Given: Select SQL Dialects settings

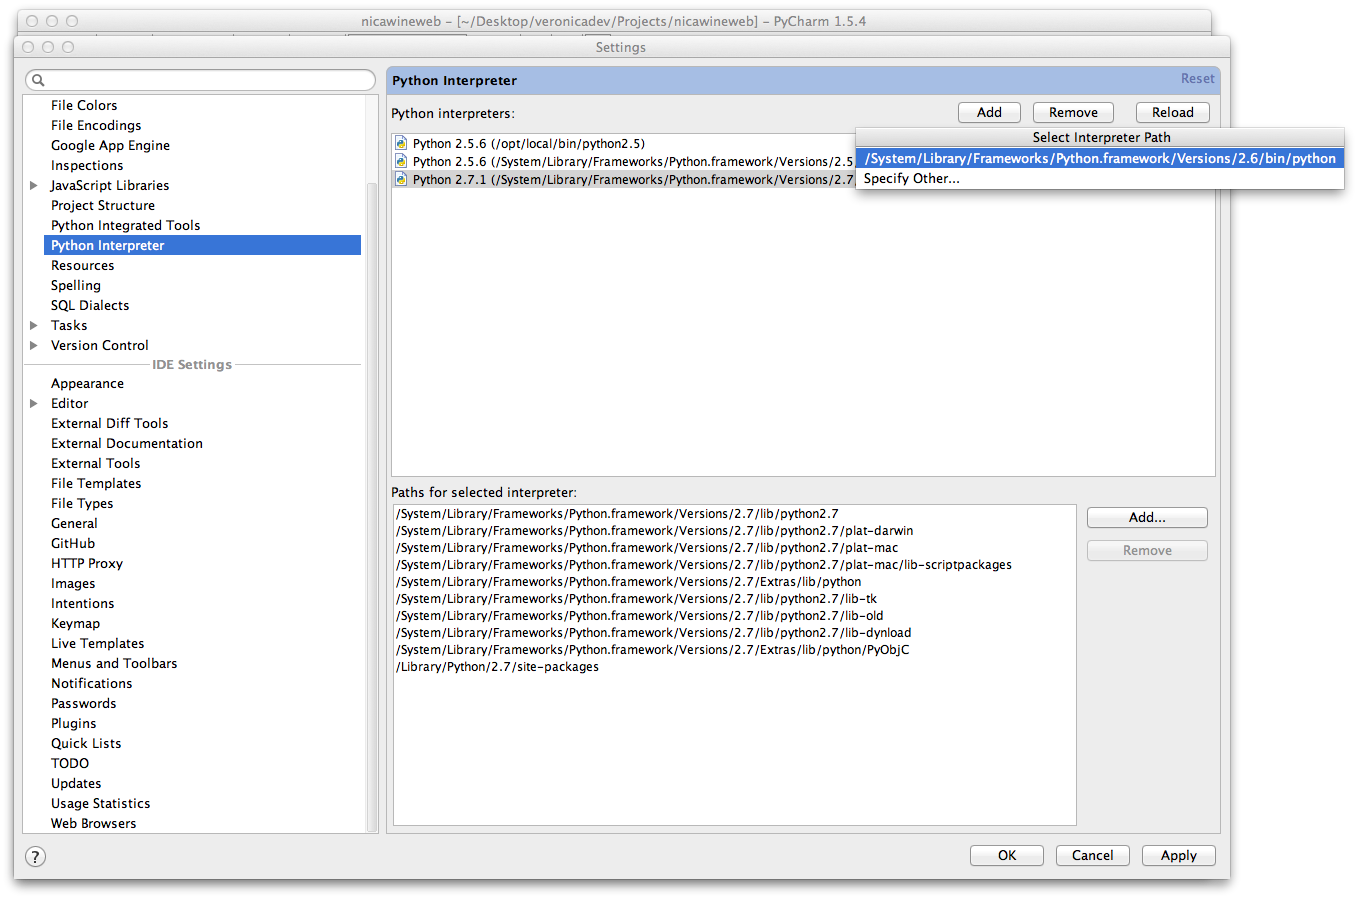Looking at the screenshot, I should (x=90, y=305).
